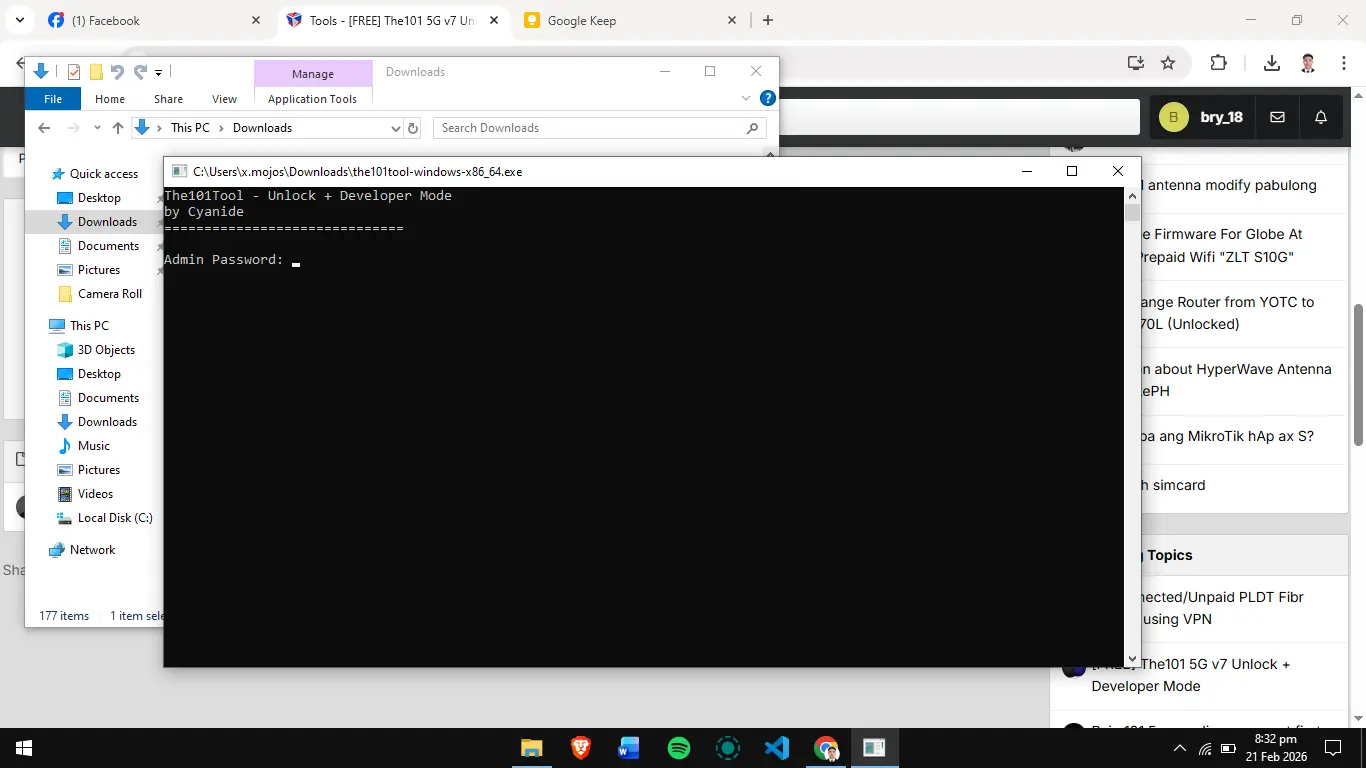Image resolution: width=1366 pixels, height=768 pixels.
Task: Open File Explorer from the taskbar
Action: (x=531, y=748)
